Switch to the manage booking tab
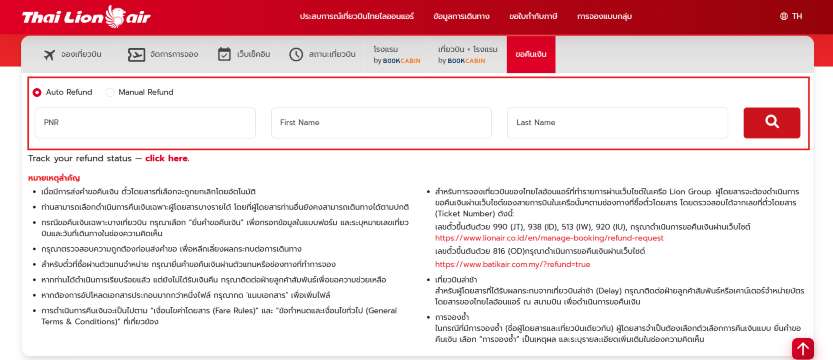Image resolution: width=833 pixels, height=360 pixels. coord(163,54)
